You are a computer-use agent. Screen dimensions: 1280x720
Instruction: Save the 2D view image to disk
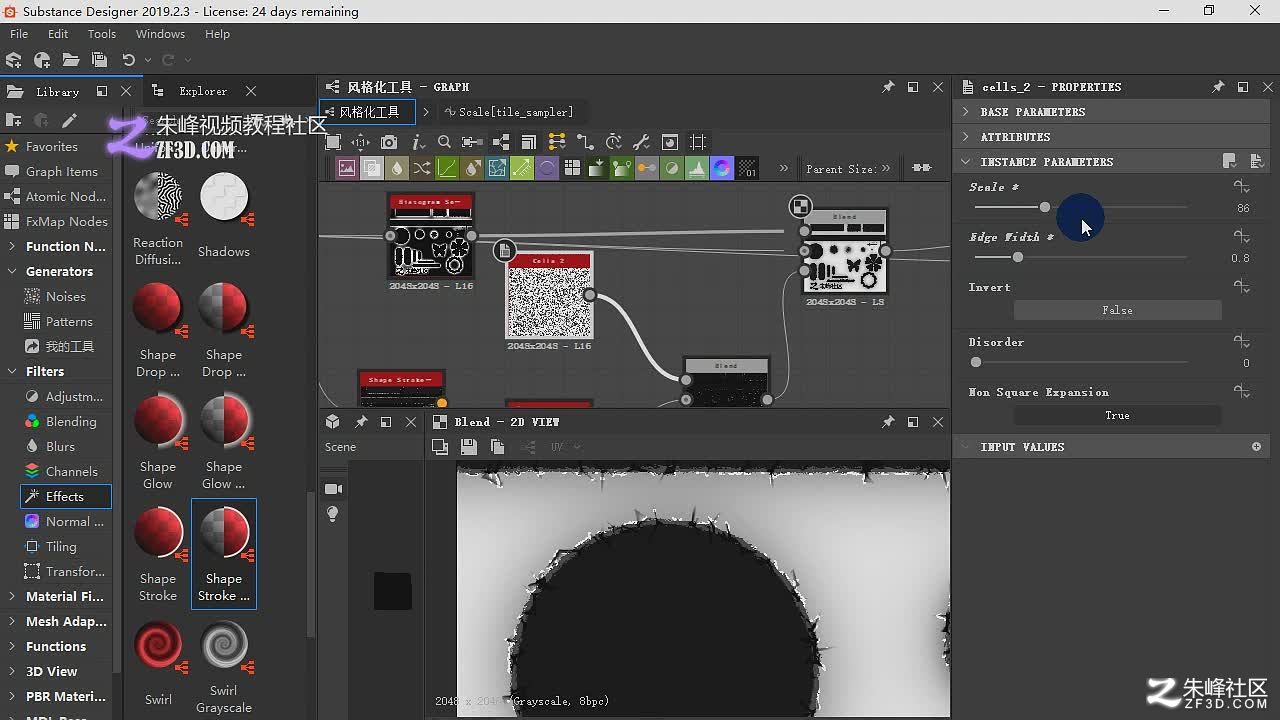pos(468,447)
